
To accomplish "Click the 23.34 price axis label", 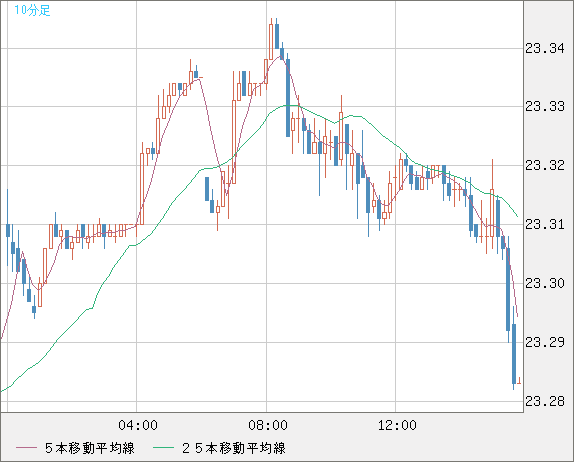I will [x=545, y=48].
